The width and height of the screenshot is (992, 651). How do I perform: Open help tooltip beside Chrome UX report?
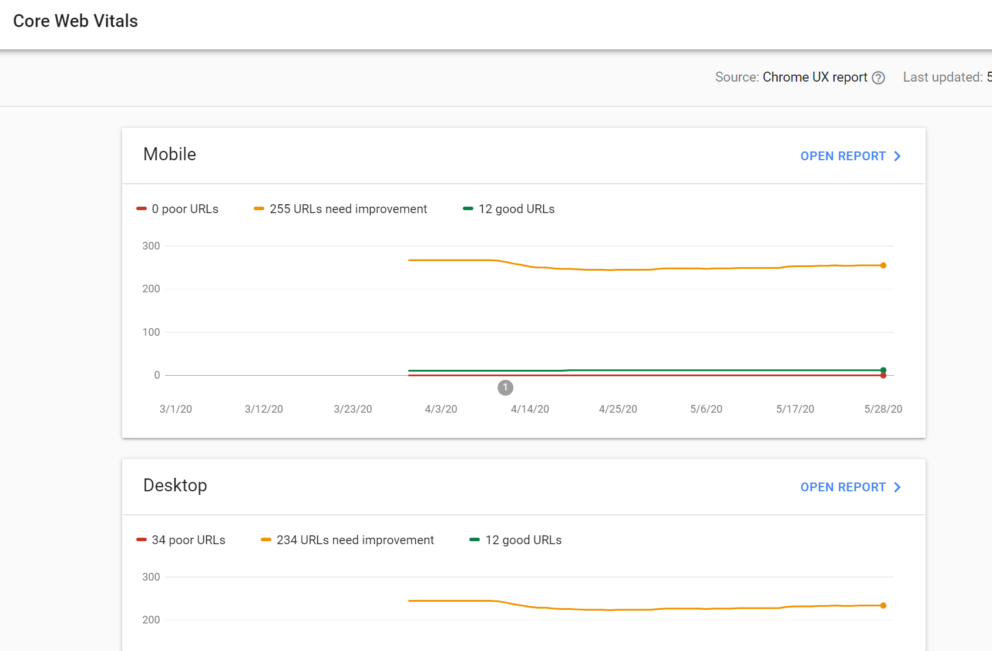(878, 77)
